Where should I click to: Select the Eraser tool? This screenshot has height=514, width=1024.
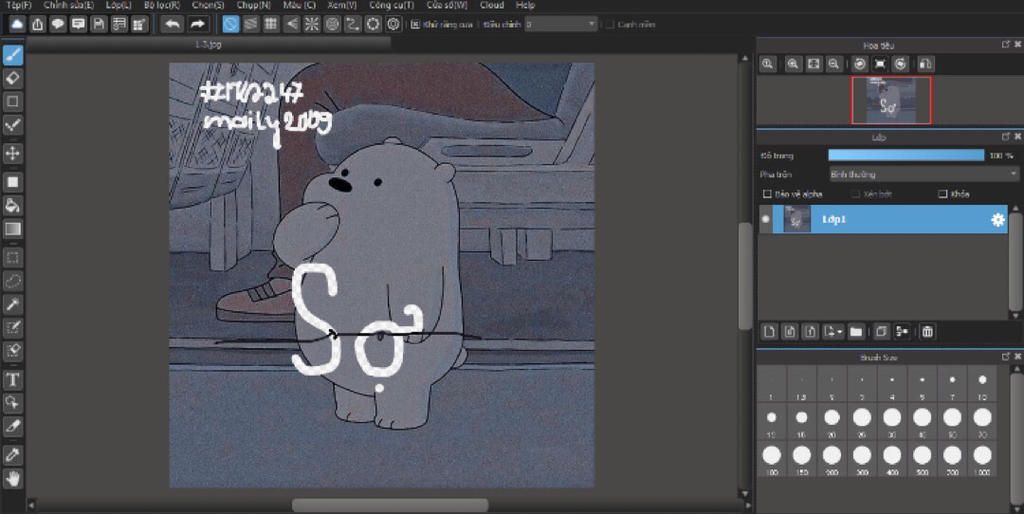click(13, 78)
